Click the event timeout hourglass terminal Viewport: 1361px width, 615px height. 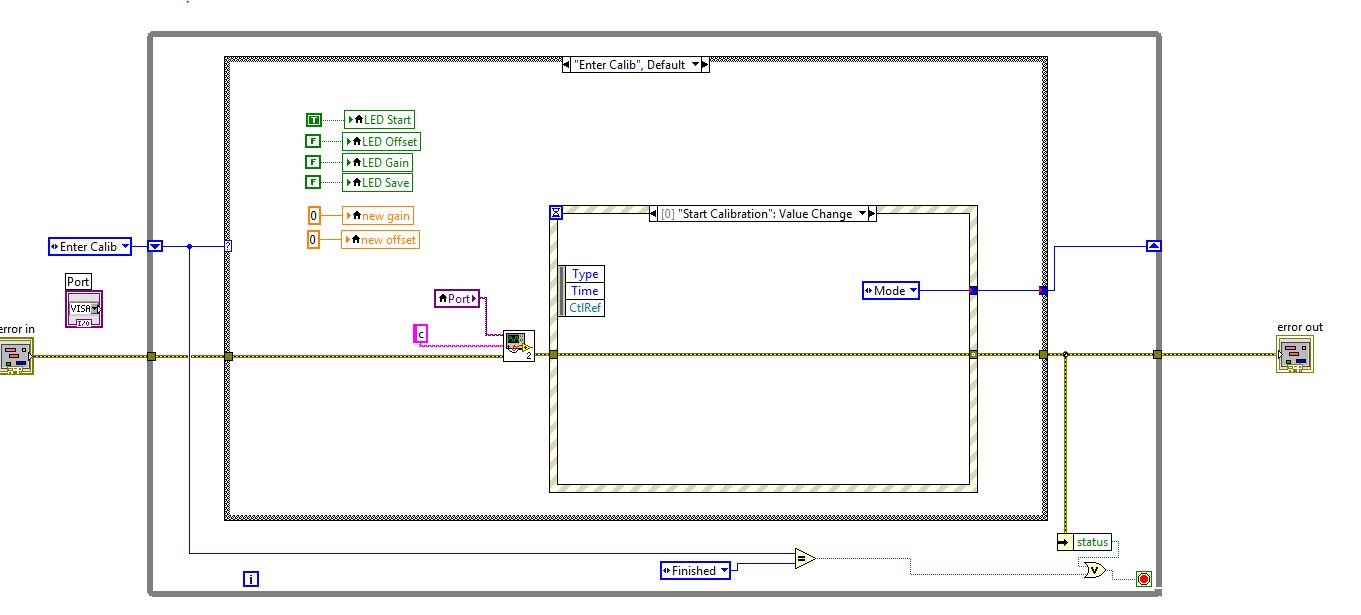(557, 212)
